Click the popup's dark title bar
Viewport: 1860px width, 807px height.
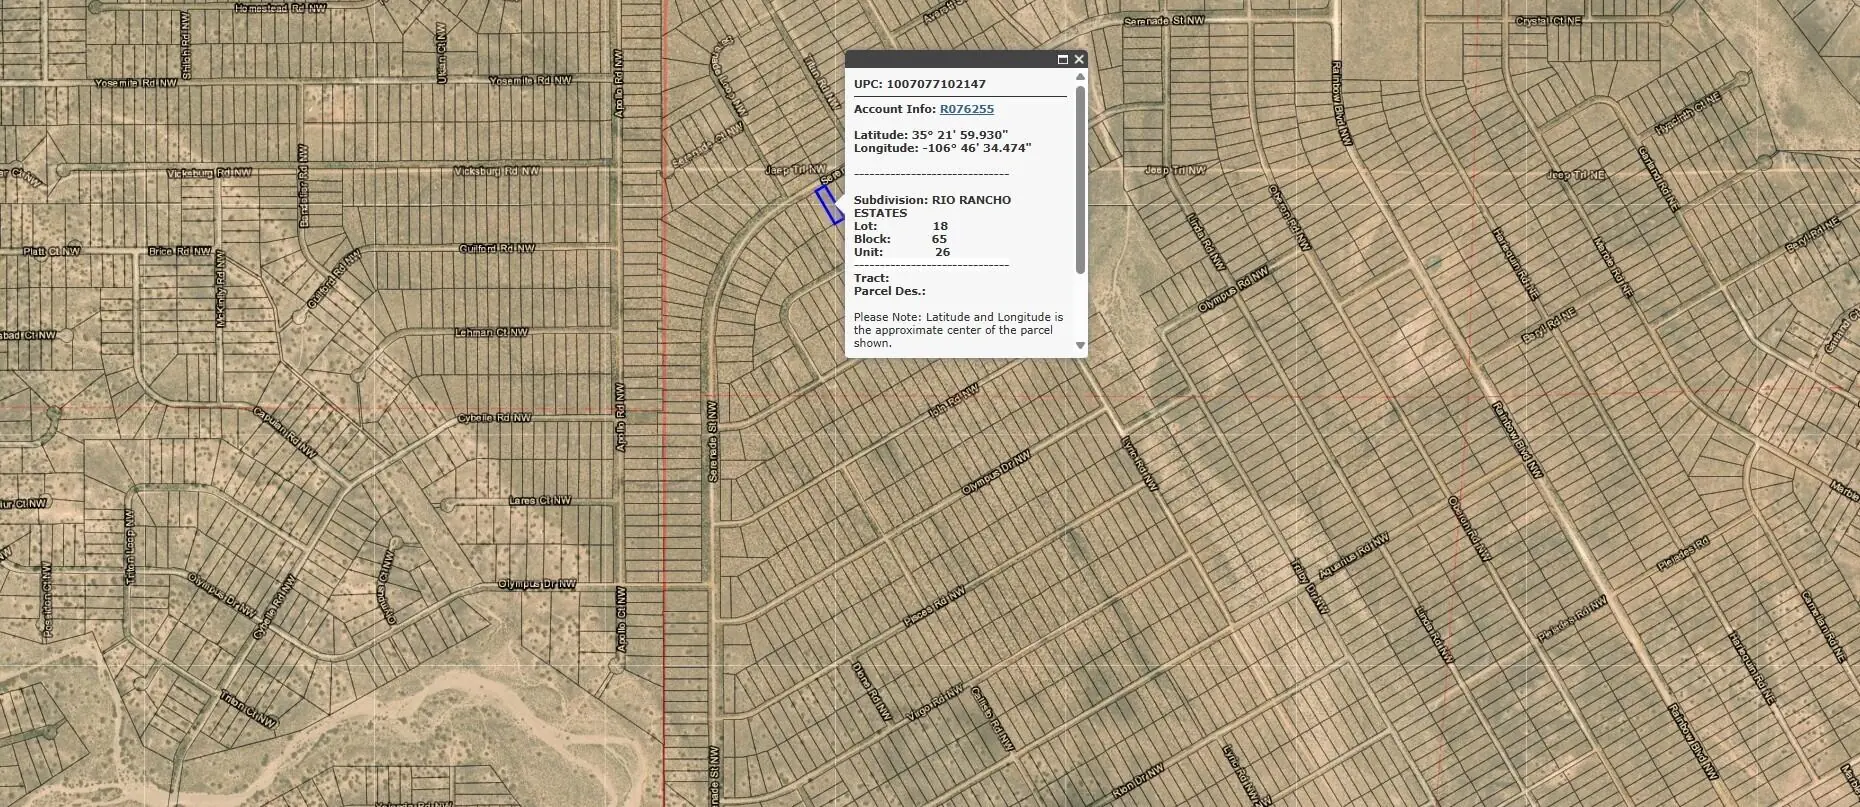(x=950, y=60)
